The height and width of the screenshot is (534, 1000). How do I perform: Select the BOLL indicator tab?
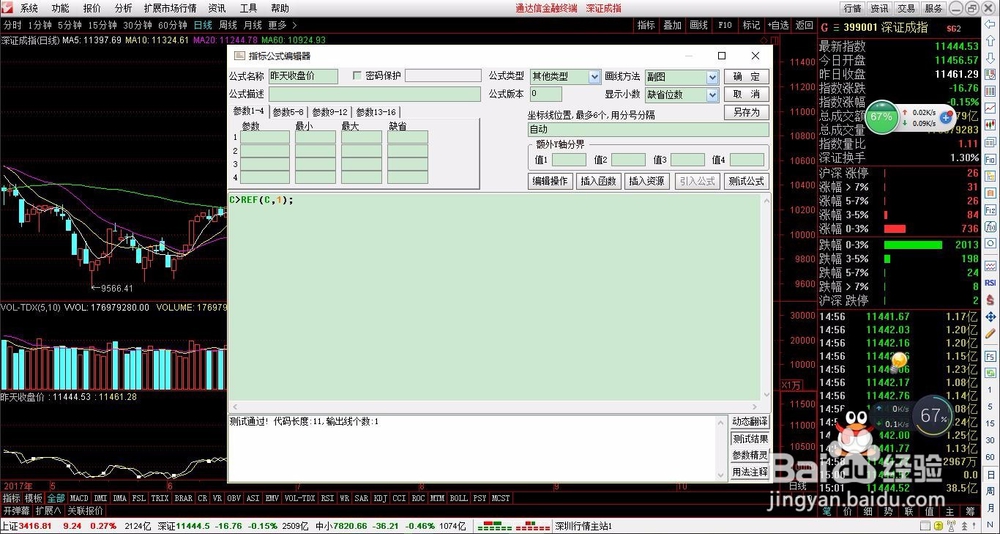coord(459,498)
